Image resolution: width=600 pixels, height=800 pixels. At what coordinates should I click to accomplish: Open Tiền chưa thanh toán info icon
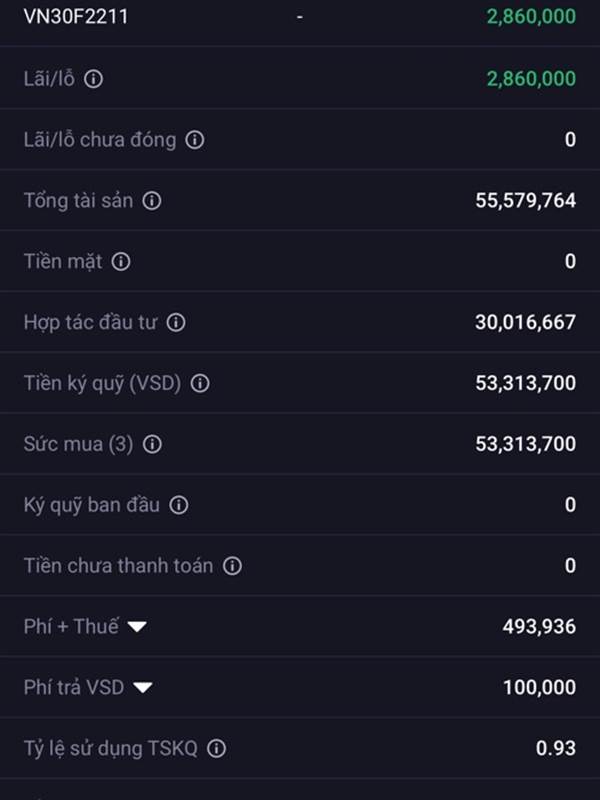[x=232, y=566]
